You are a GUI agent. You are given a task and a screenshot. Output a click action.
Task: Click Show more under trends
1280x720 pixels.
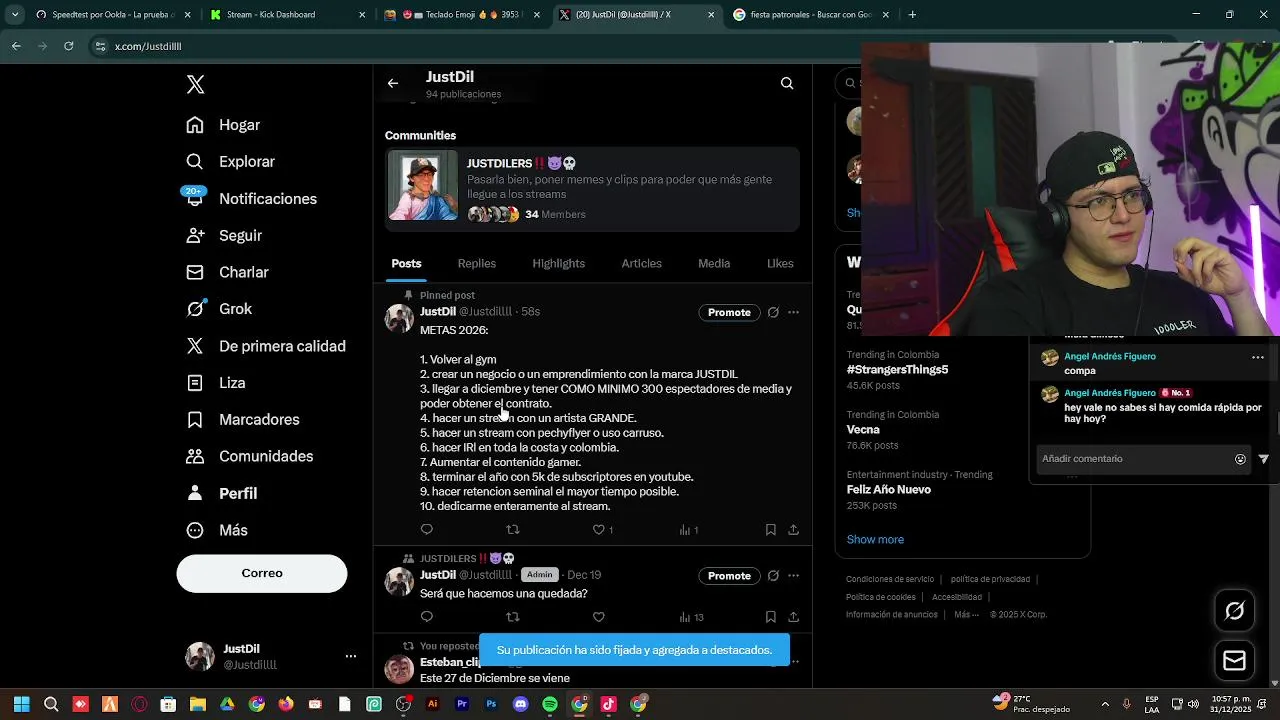point(875,540)
